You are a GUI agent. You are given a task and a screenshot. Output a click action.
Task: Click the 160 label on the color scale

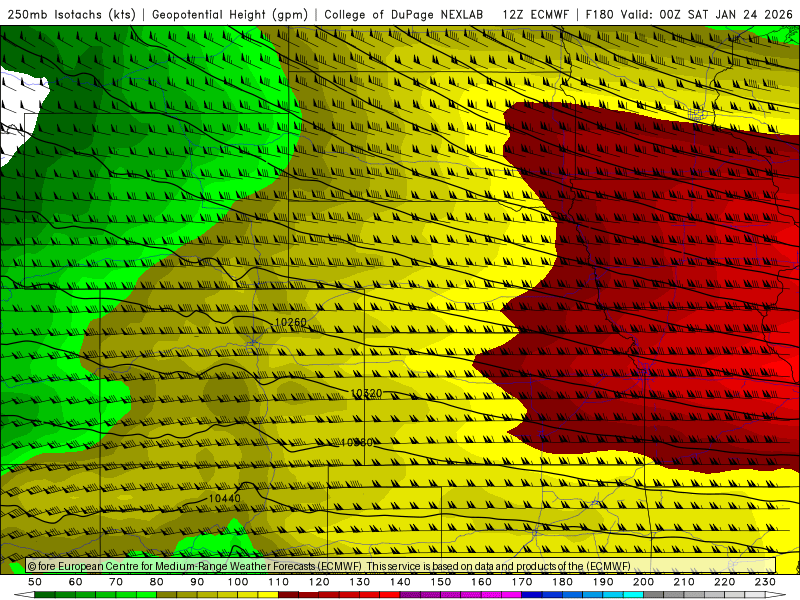481,582
